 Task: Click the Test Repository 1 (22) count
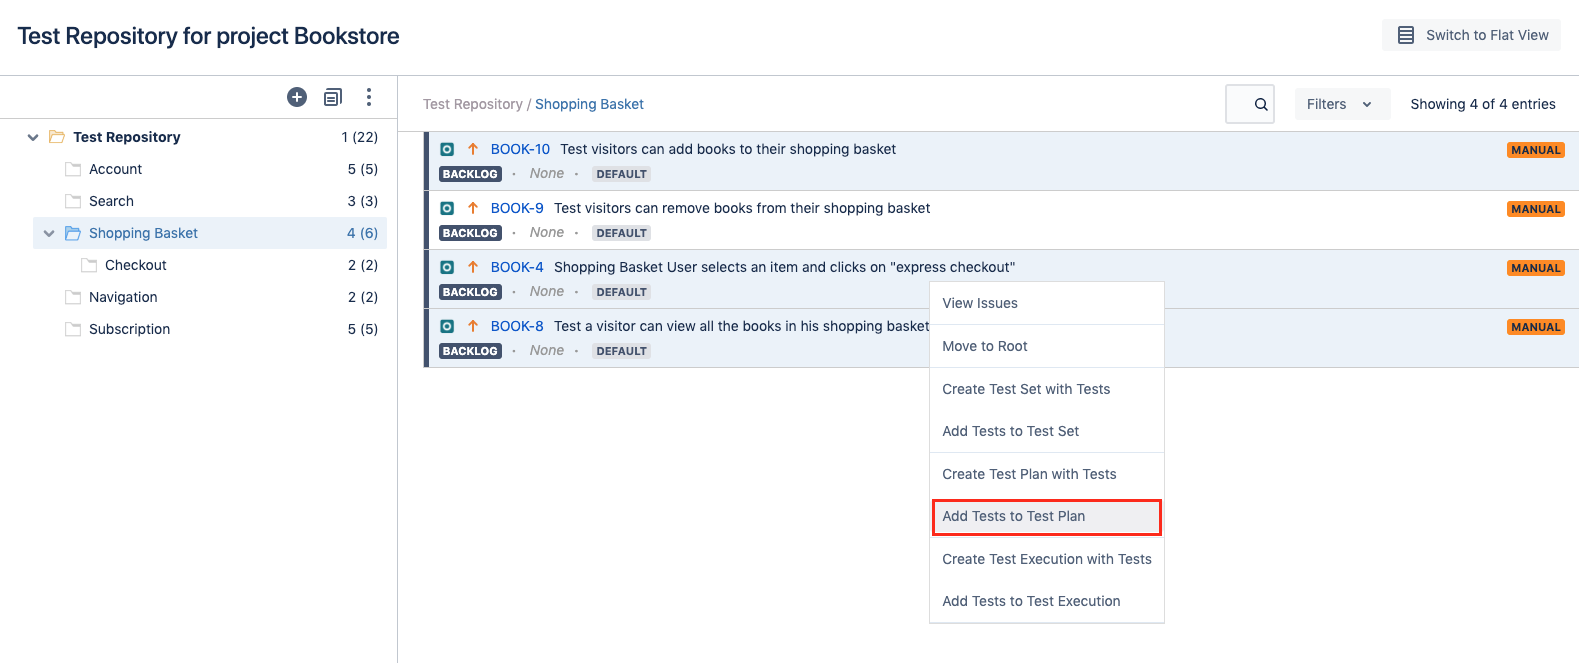click(x=359, y=137)
